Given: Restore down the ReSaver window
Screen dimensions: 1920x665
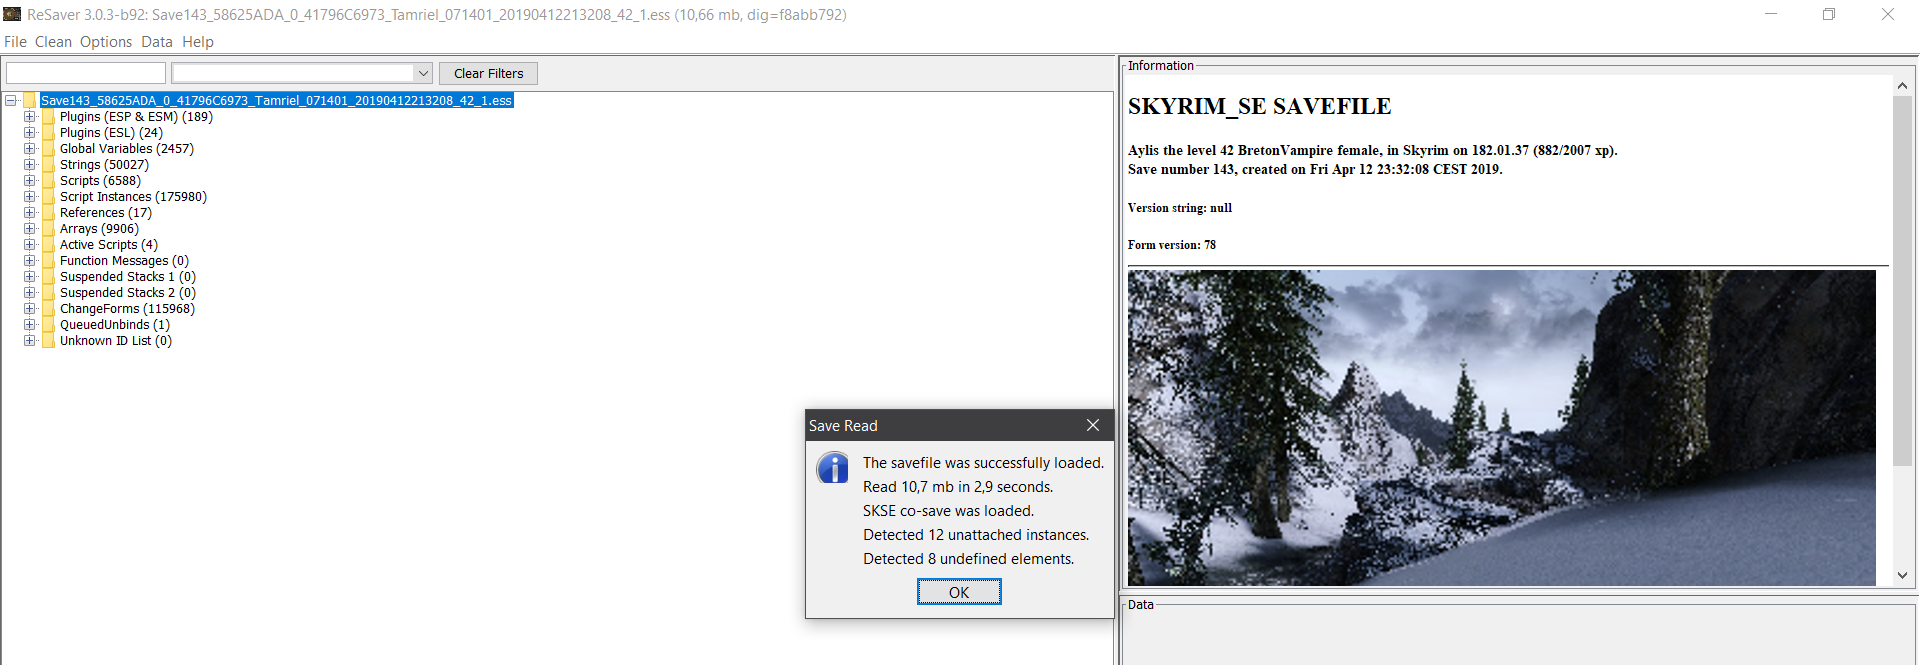Looking at the screenshot, I should 1829,14.
